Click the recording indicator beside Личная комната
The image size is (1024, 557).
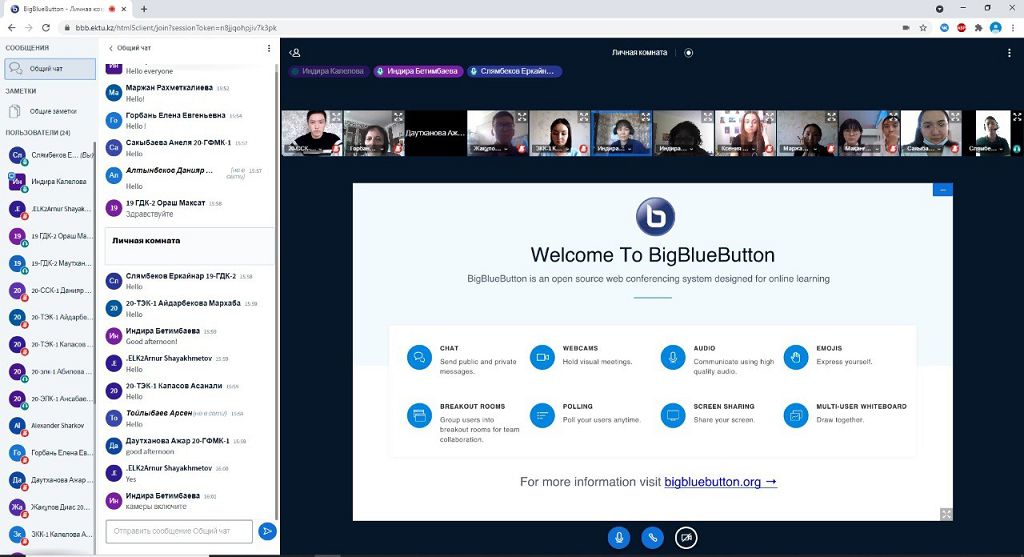[x=688, y=53]
